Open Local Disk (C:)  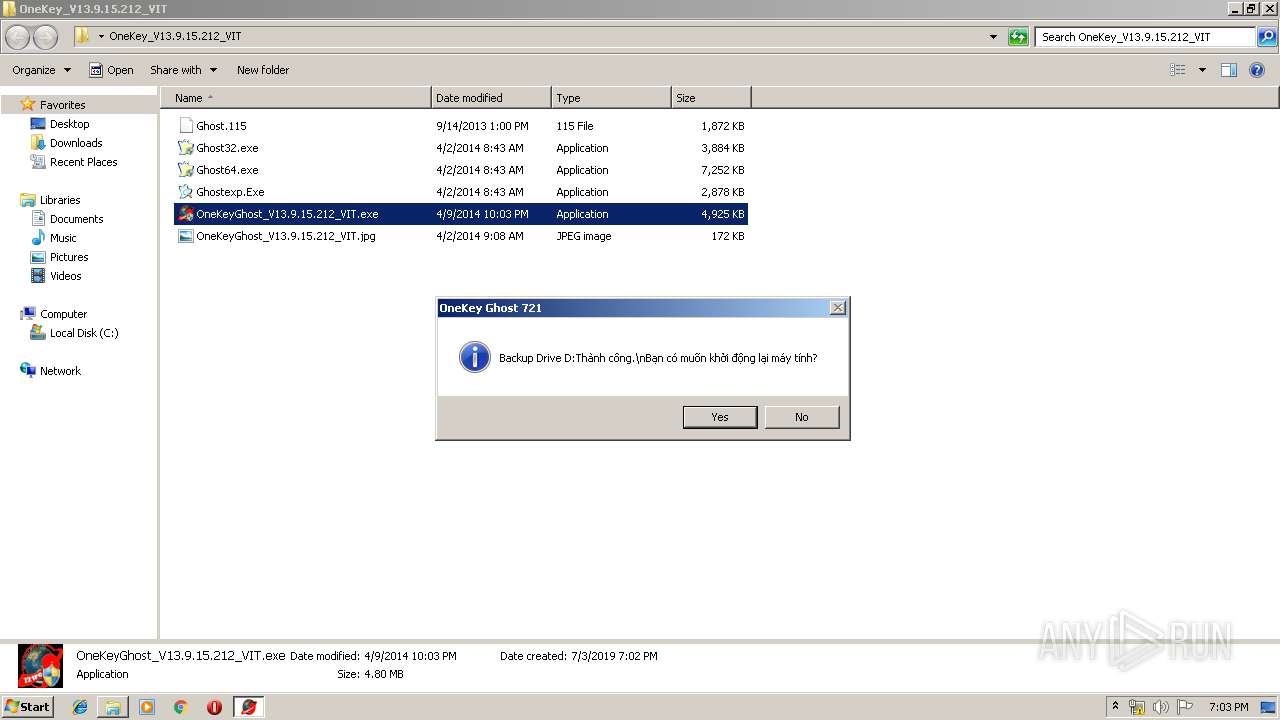(84, 333)
